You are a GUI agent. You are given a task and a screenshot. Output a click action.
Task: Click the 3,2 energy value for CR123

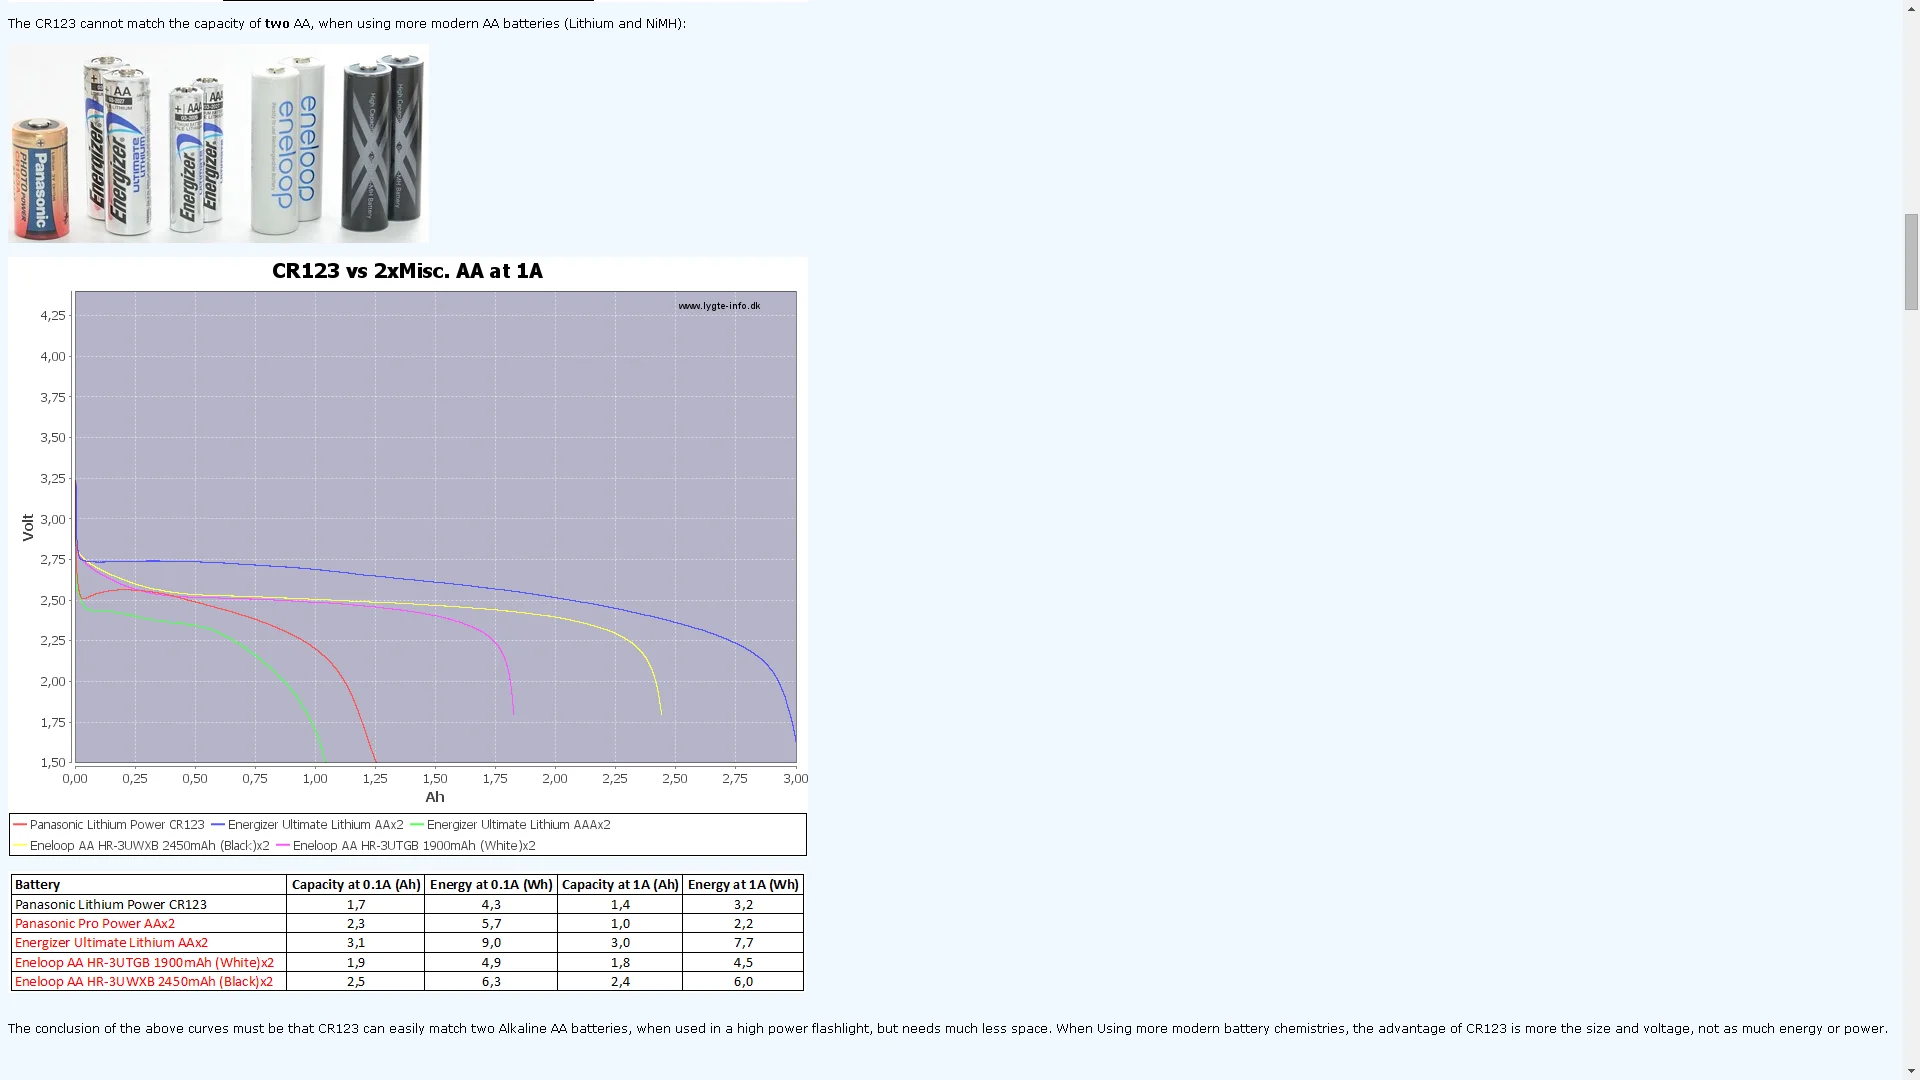[743, 904]
